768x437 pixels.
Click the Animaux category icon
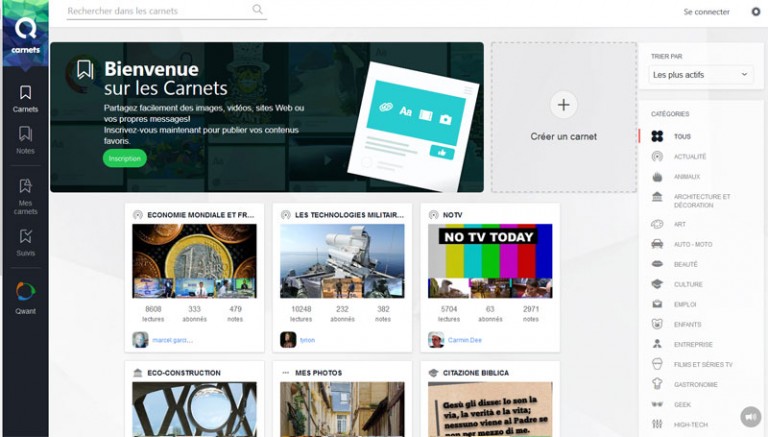657,176
